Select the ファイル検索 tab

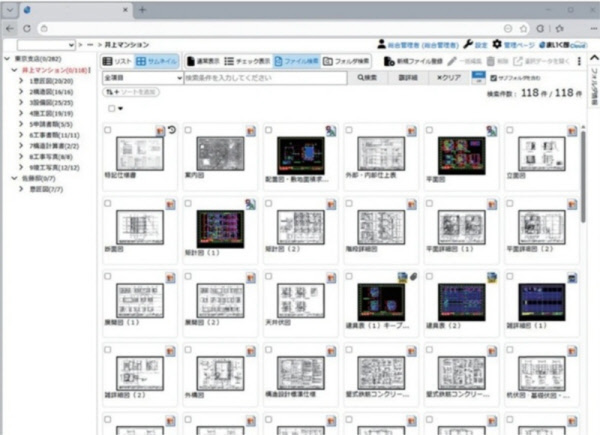297,61
